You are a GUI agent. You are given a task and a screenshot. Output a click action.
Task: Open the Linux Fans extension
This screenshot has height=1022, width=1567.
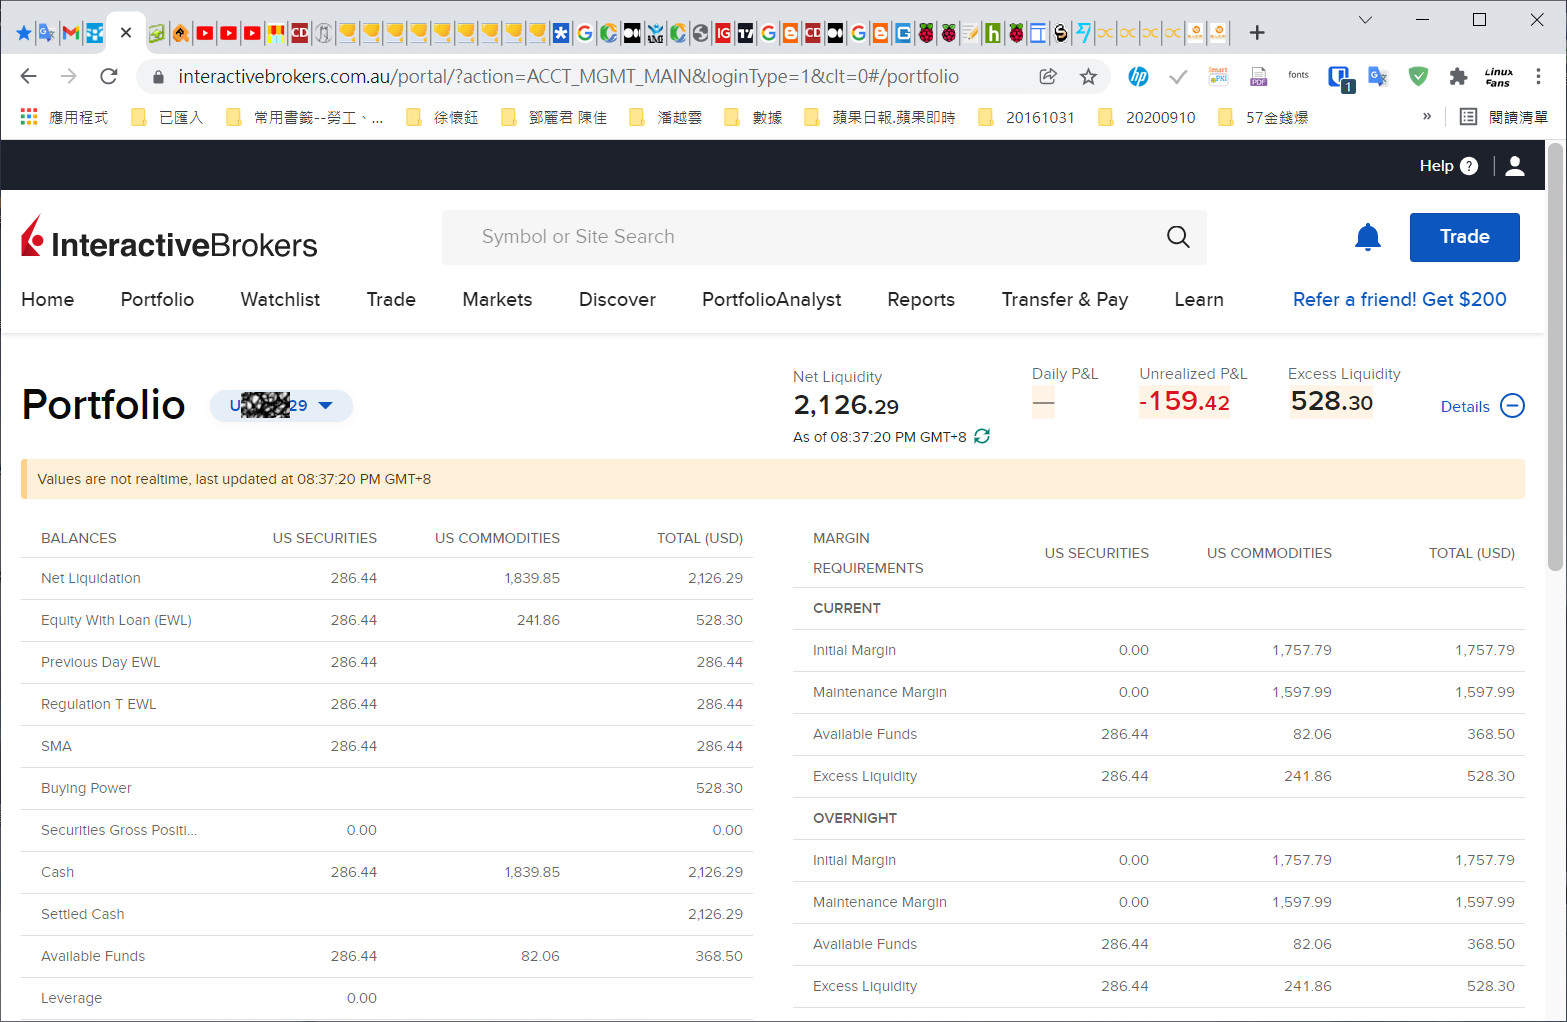pyautogui.click(x=1498, y=77)
